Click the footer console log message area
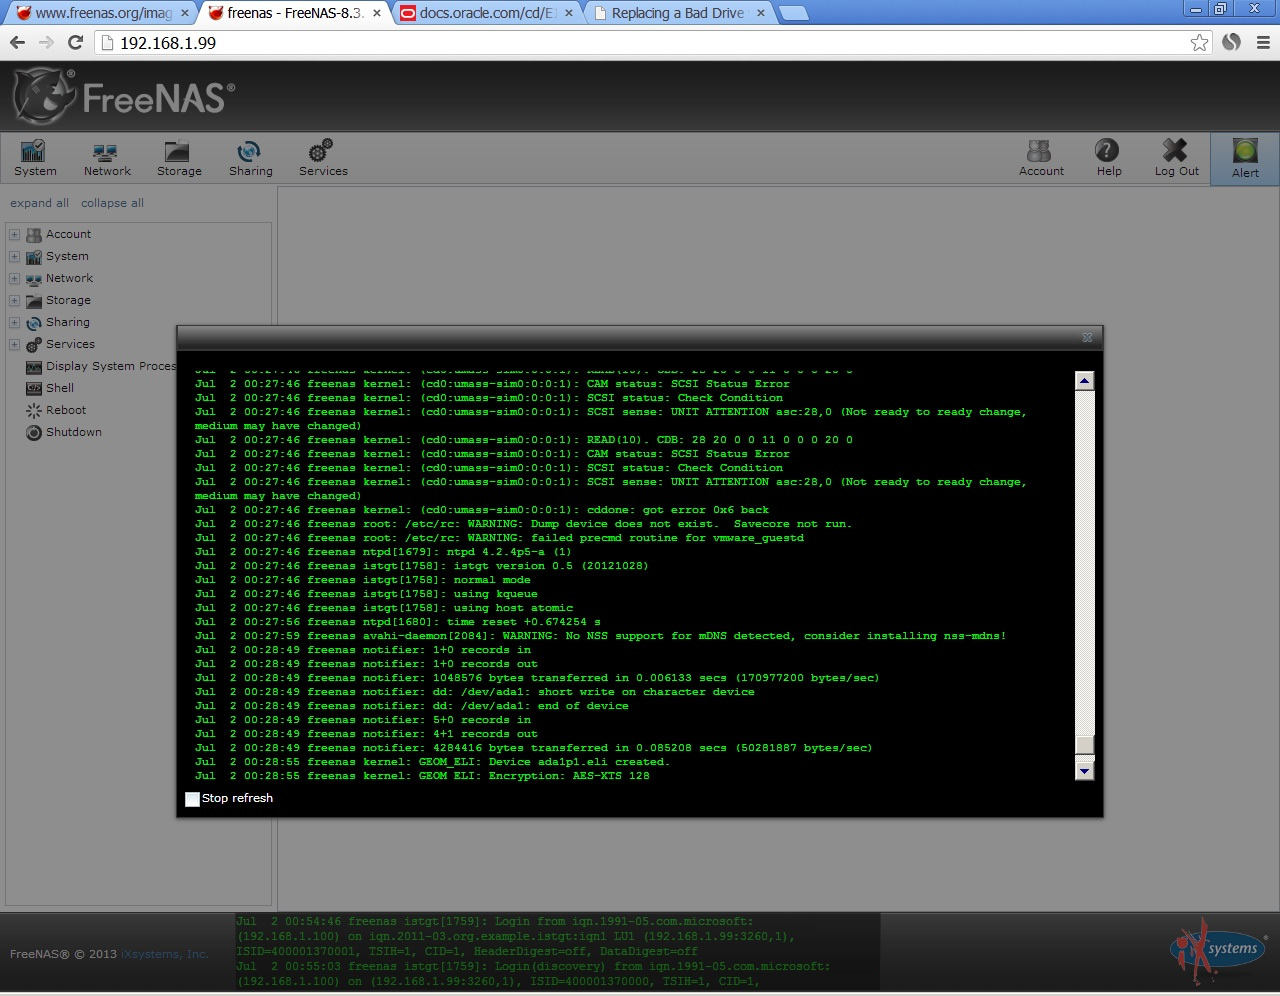Viewport: 1280px width, 996px height. tap(557, 951)
